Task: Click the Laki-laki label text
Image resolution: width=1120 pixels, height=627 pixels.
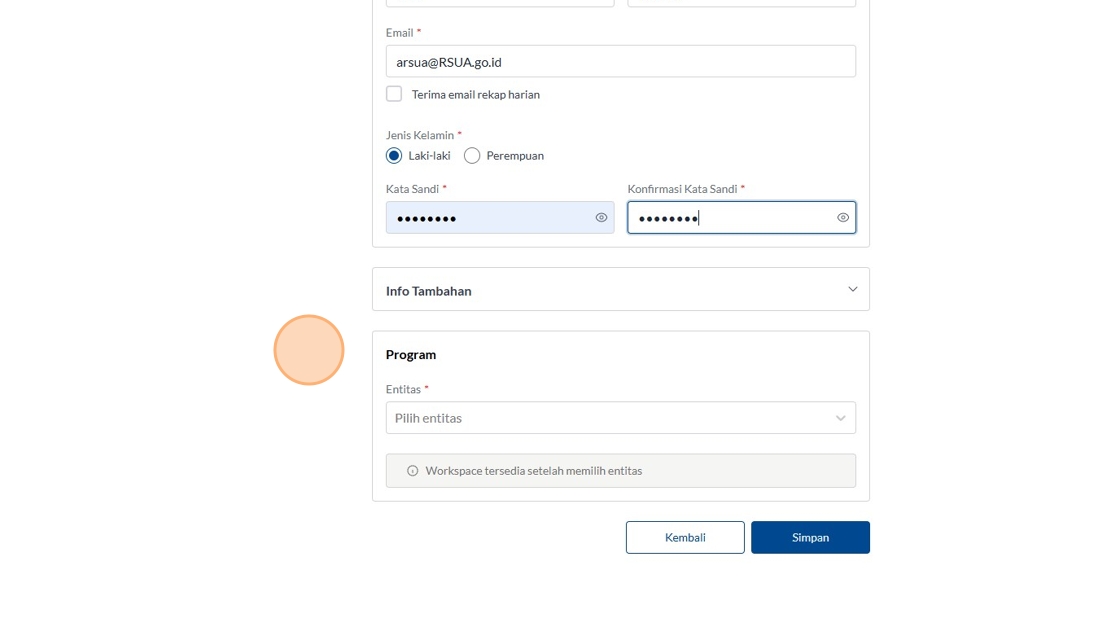Action: coord(430,156)
